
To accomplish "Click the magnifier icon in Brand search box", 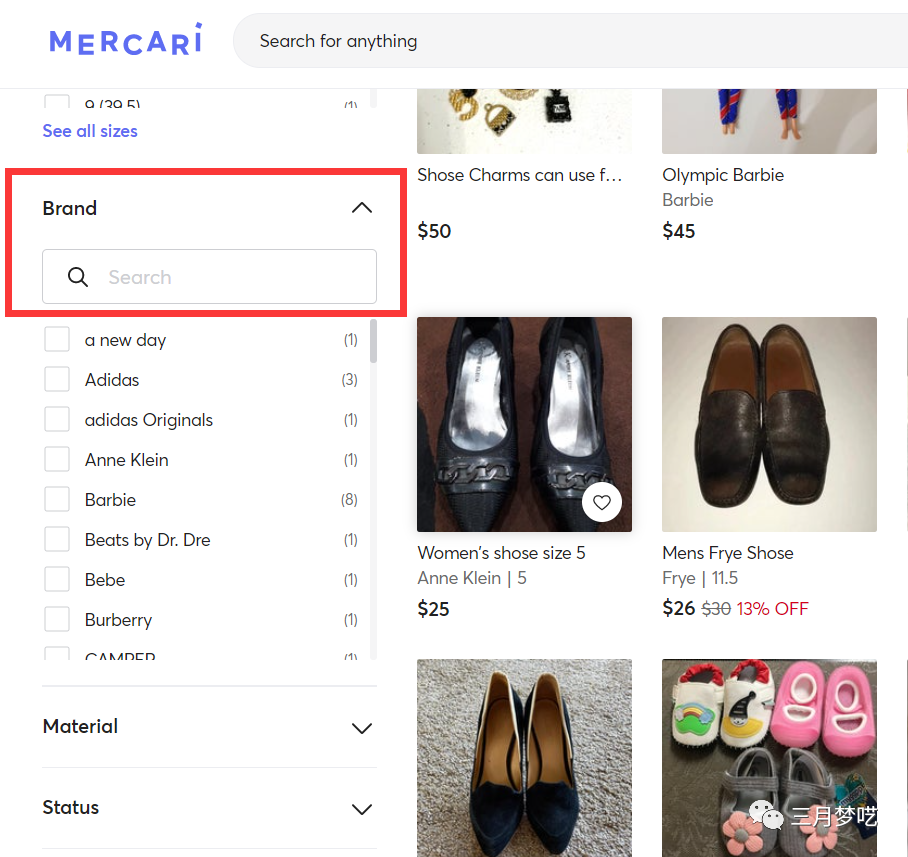I will click(77, 277).
